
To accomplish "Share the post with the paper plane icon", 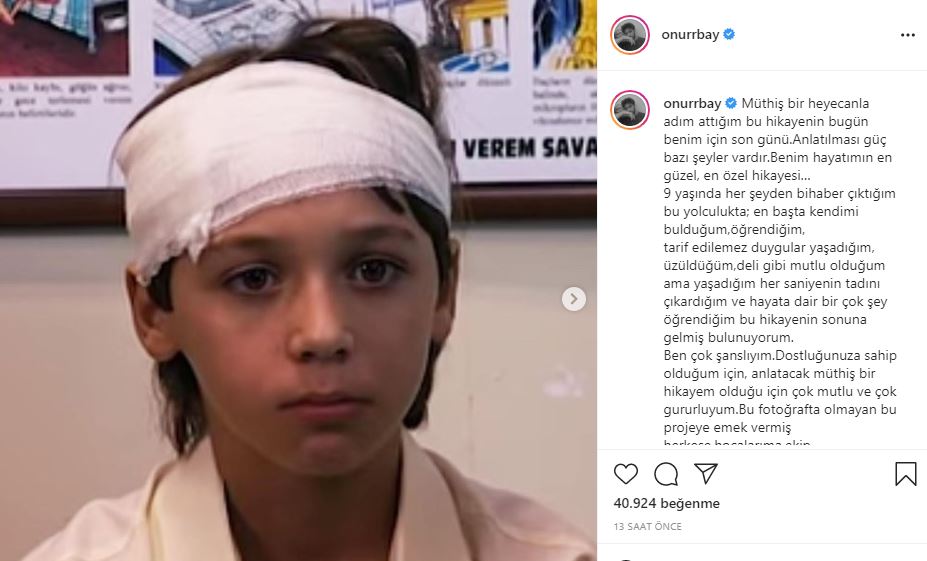I will coord(706,474).
